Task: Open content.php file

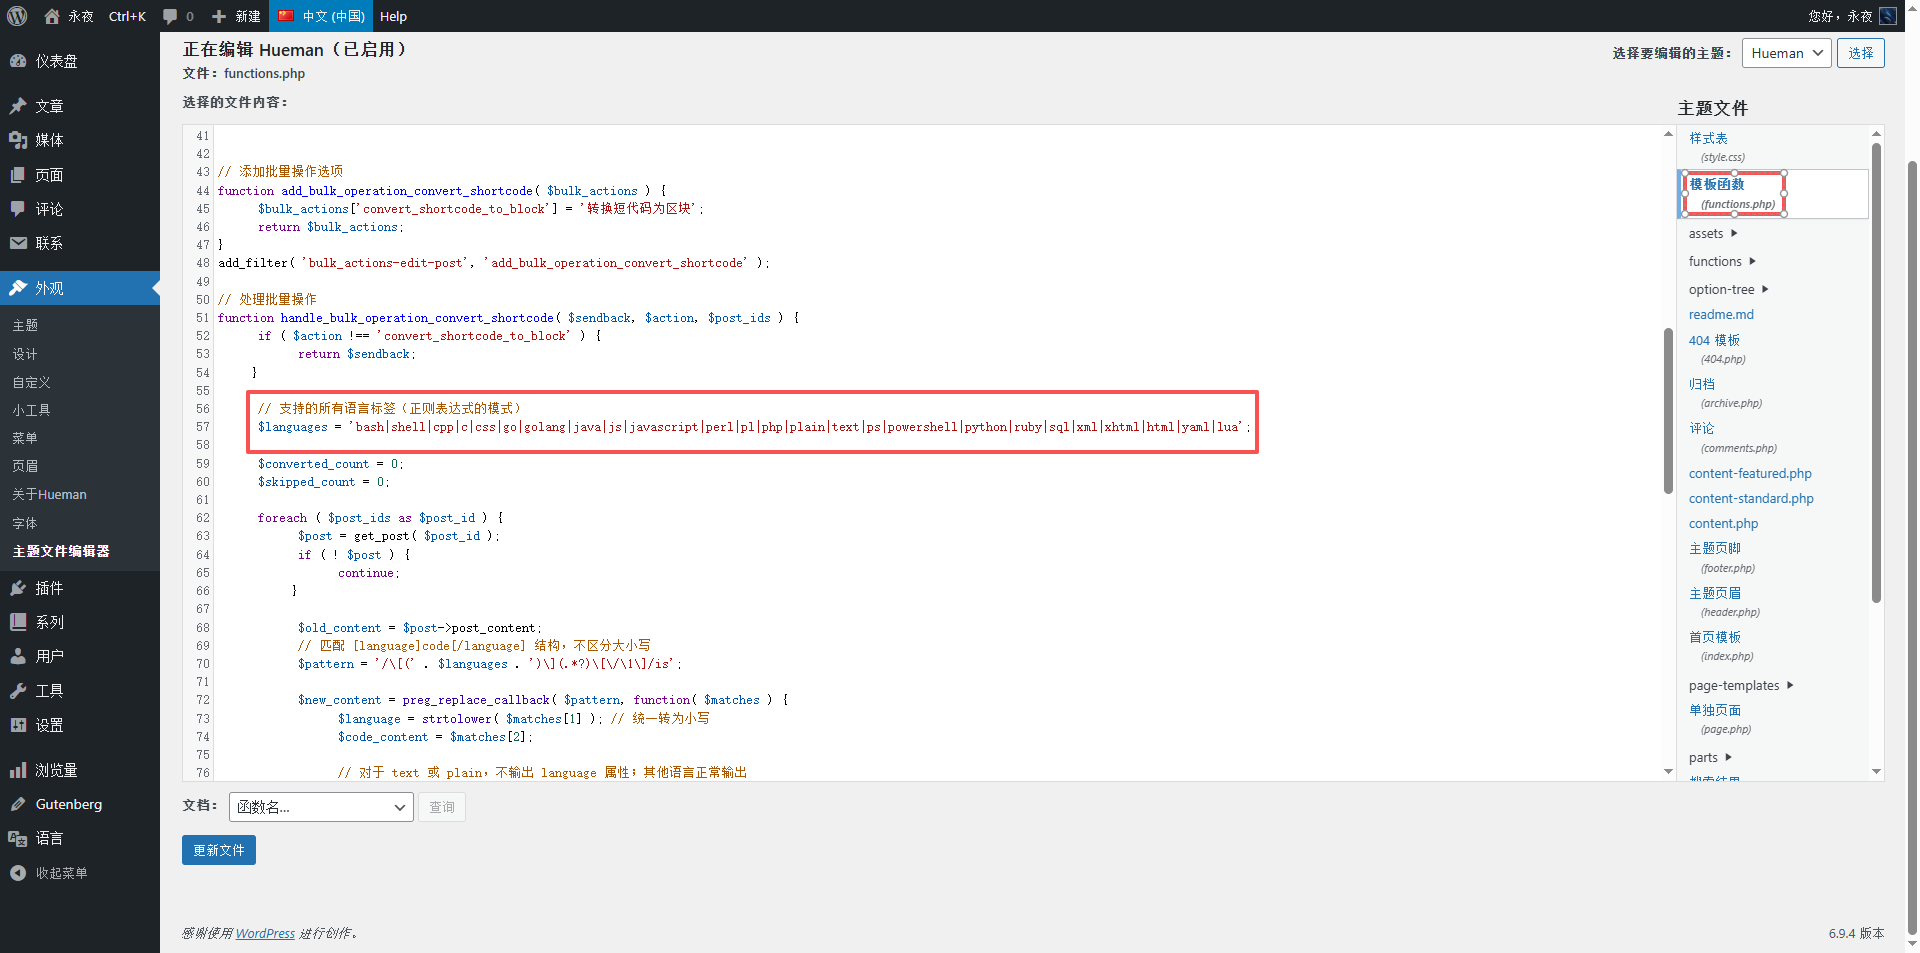Action: [1723, 523]
